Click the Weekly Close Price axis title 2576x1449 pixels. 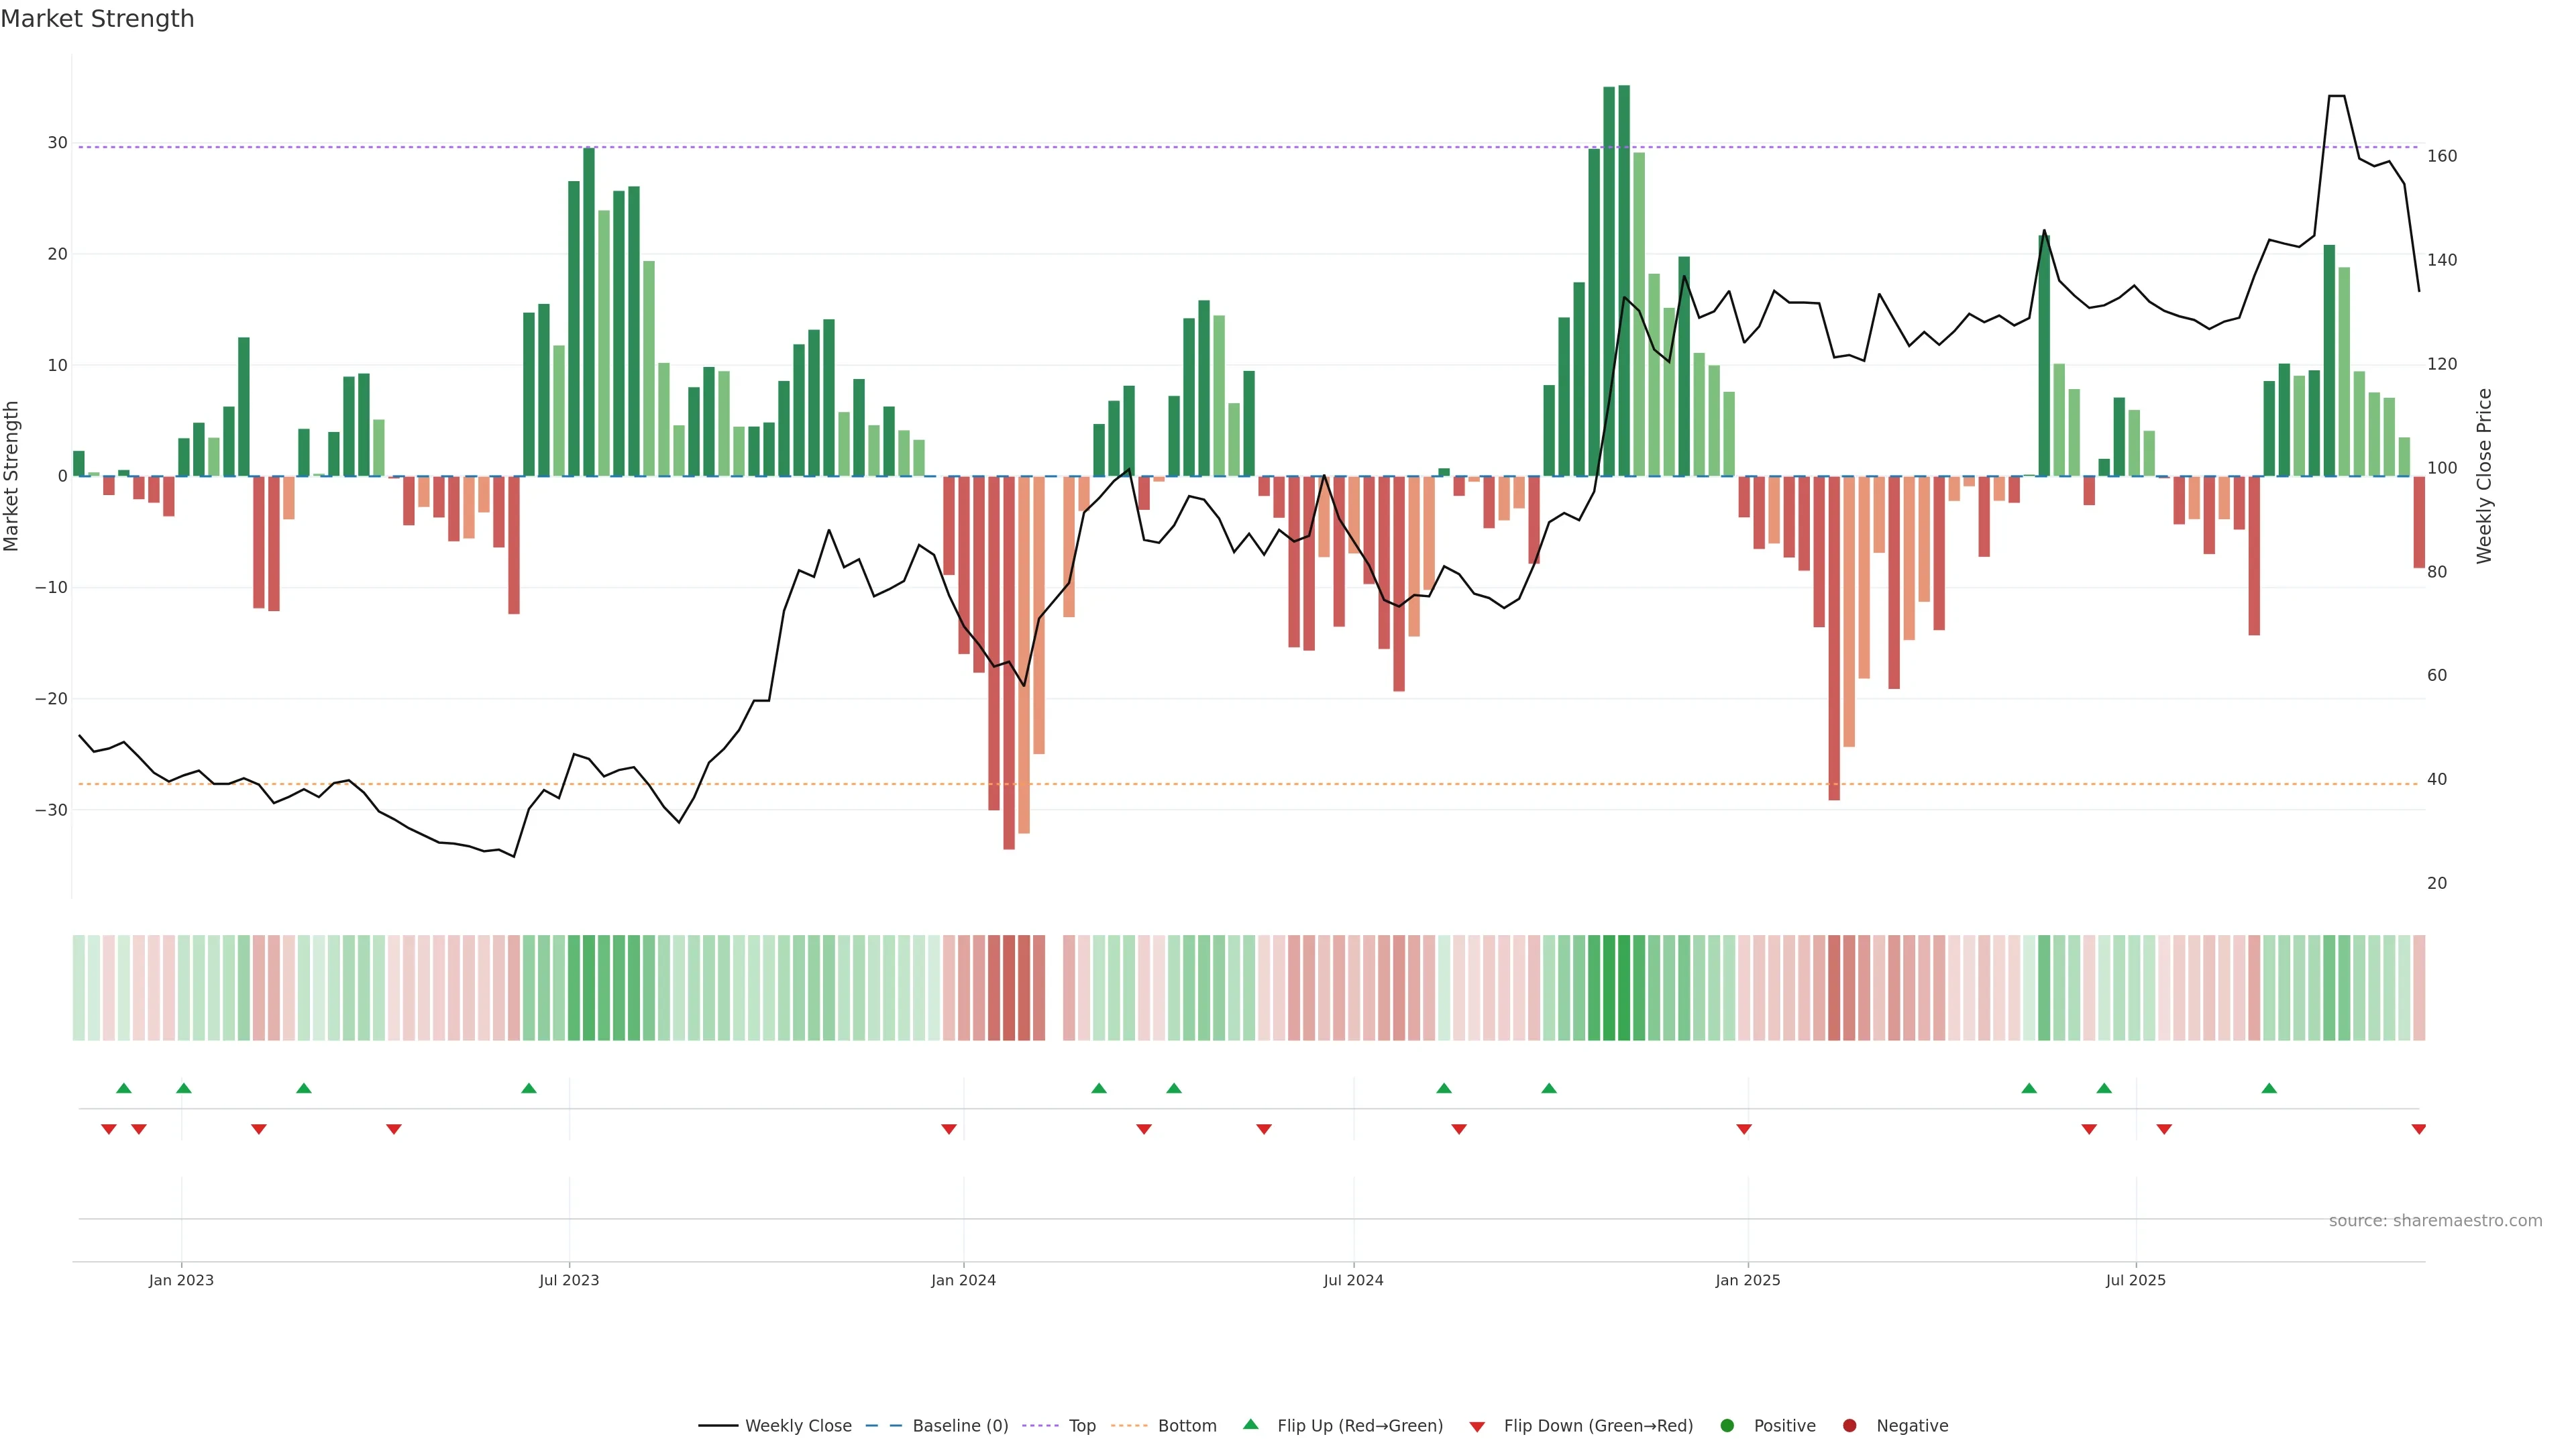tap(2484, 476)
